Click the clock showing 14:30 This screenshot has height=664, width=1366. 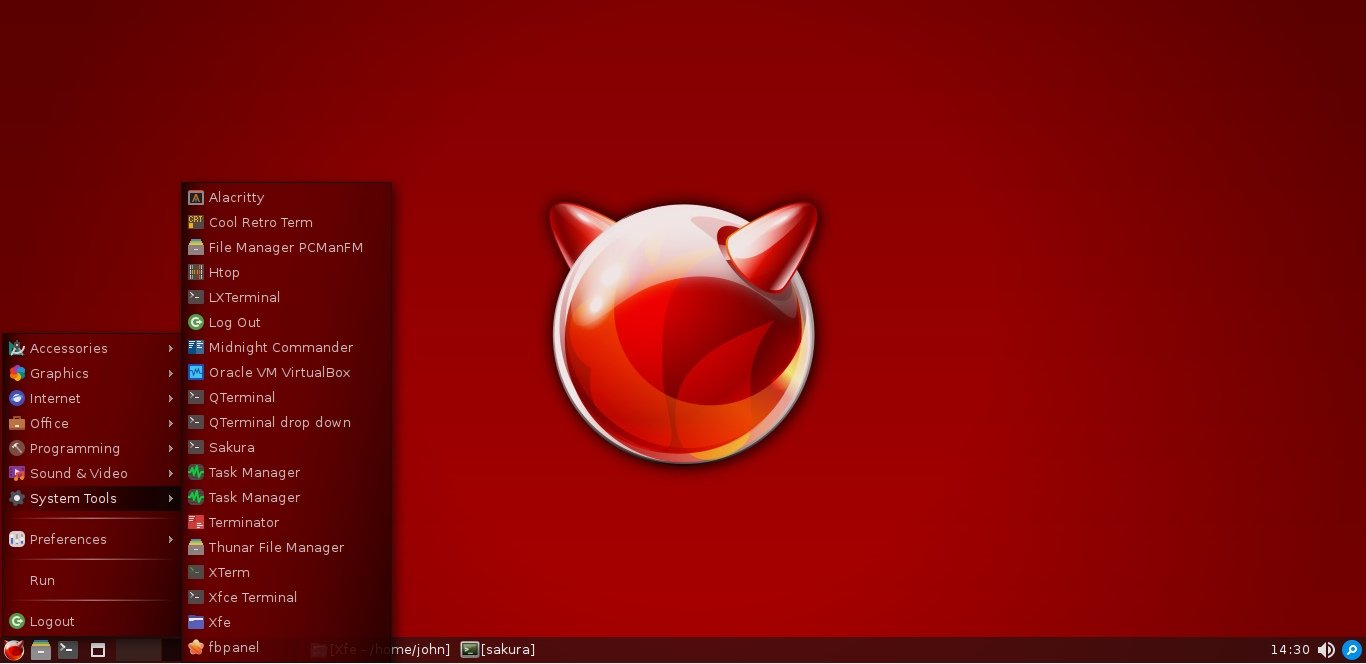tap(1289, 650)
